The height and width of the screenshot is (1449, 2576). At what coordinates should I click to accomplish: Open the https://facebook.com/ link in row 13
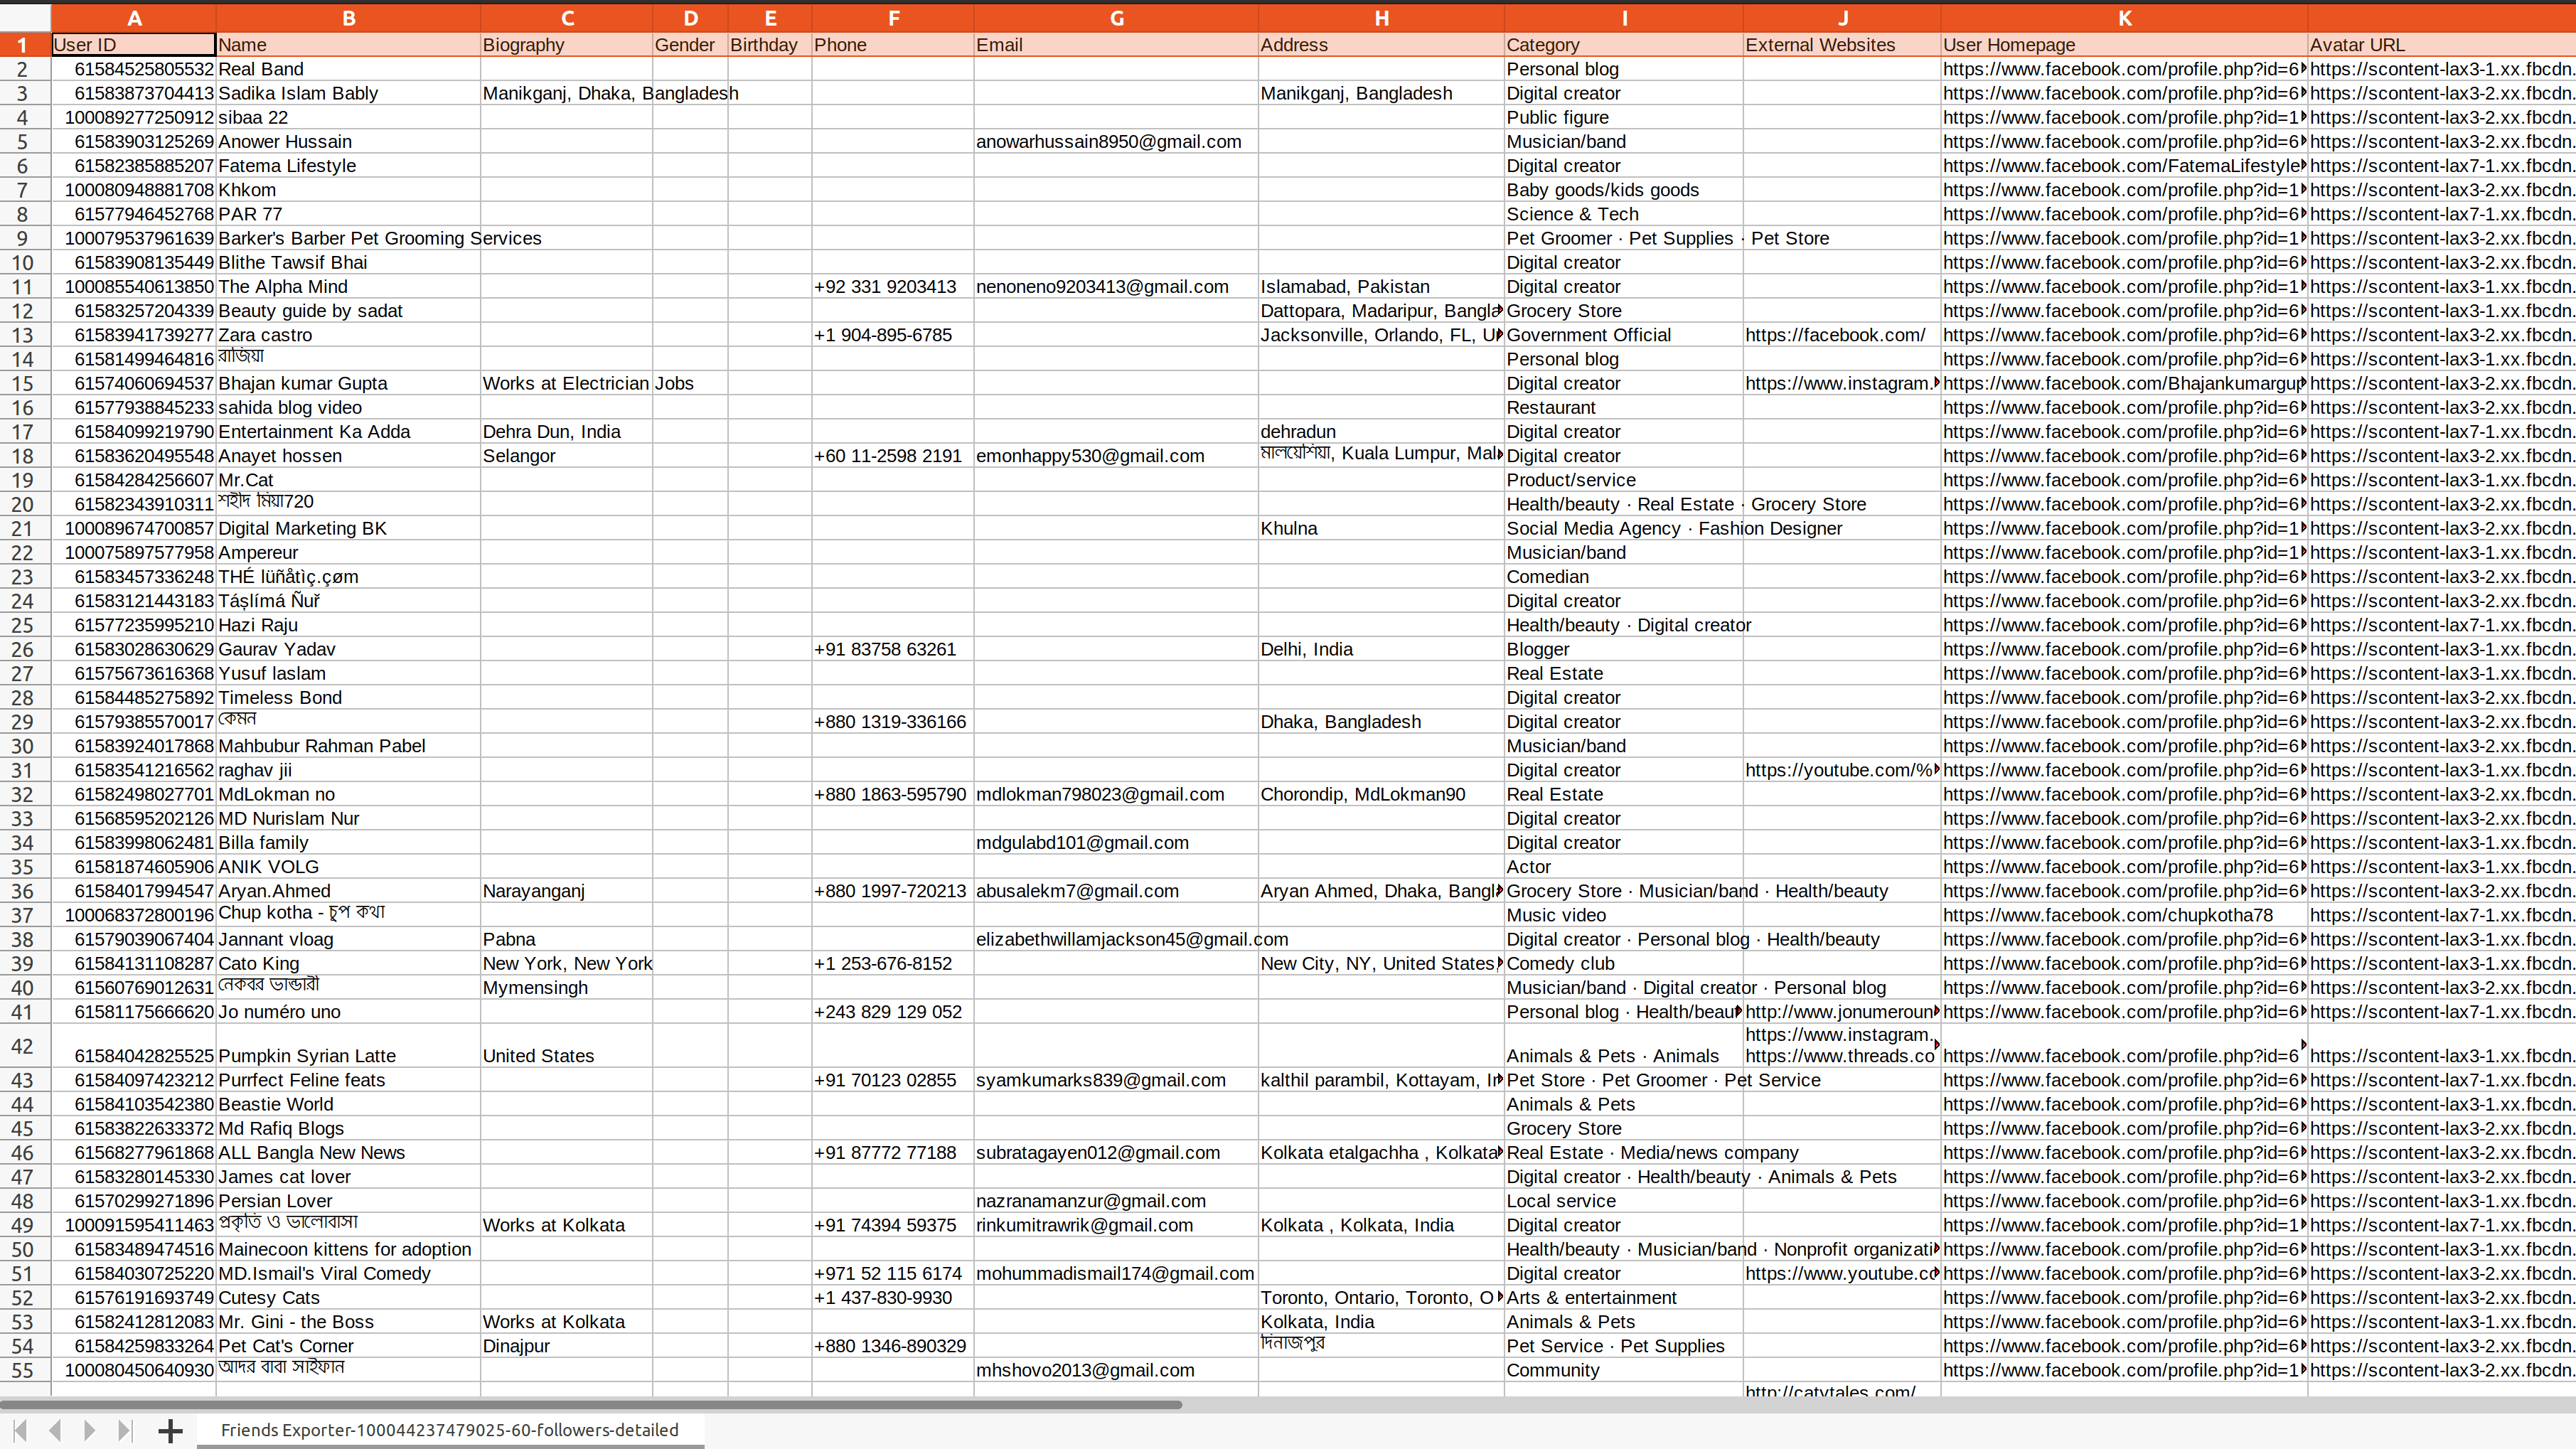1834,335
